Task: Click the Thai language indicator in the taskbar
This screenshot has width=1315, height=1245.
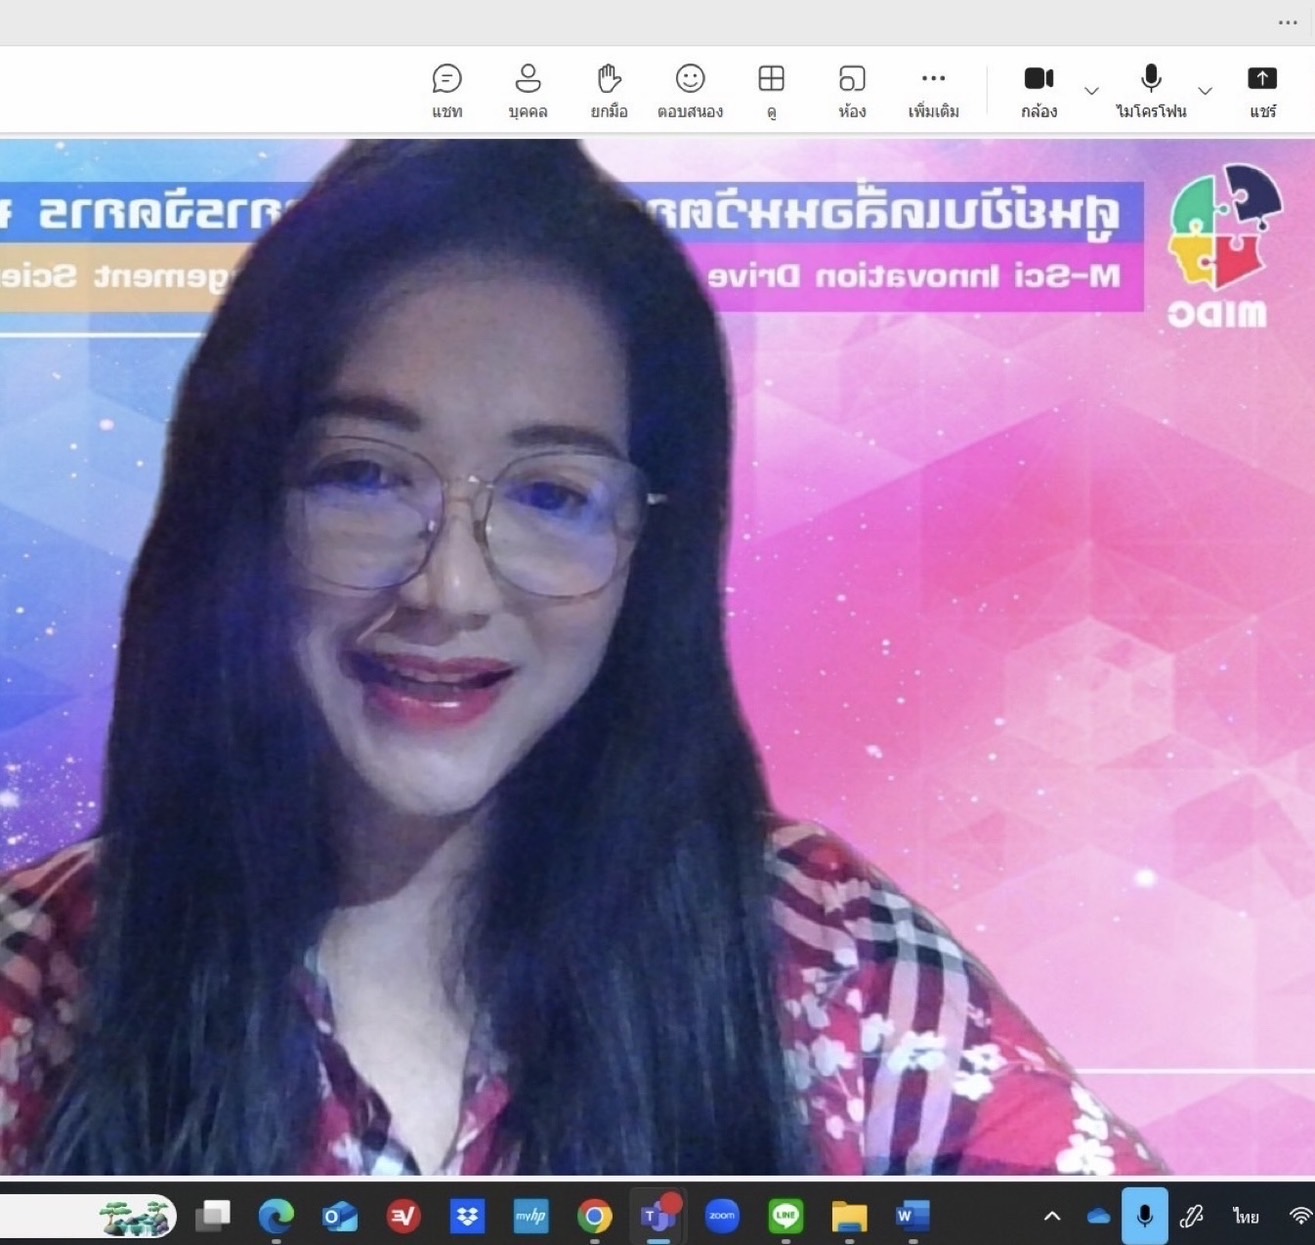Action: point(1246,1216)
